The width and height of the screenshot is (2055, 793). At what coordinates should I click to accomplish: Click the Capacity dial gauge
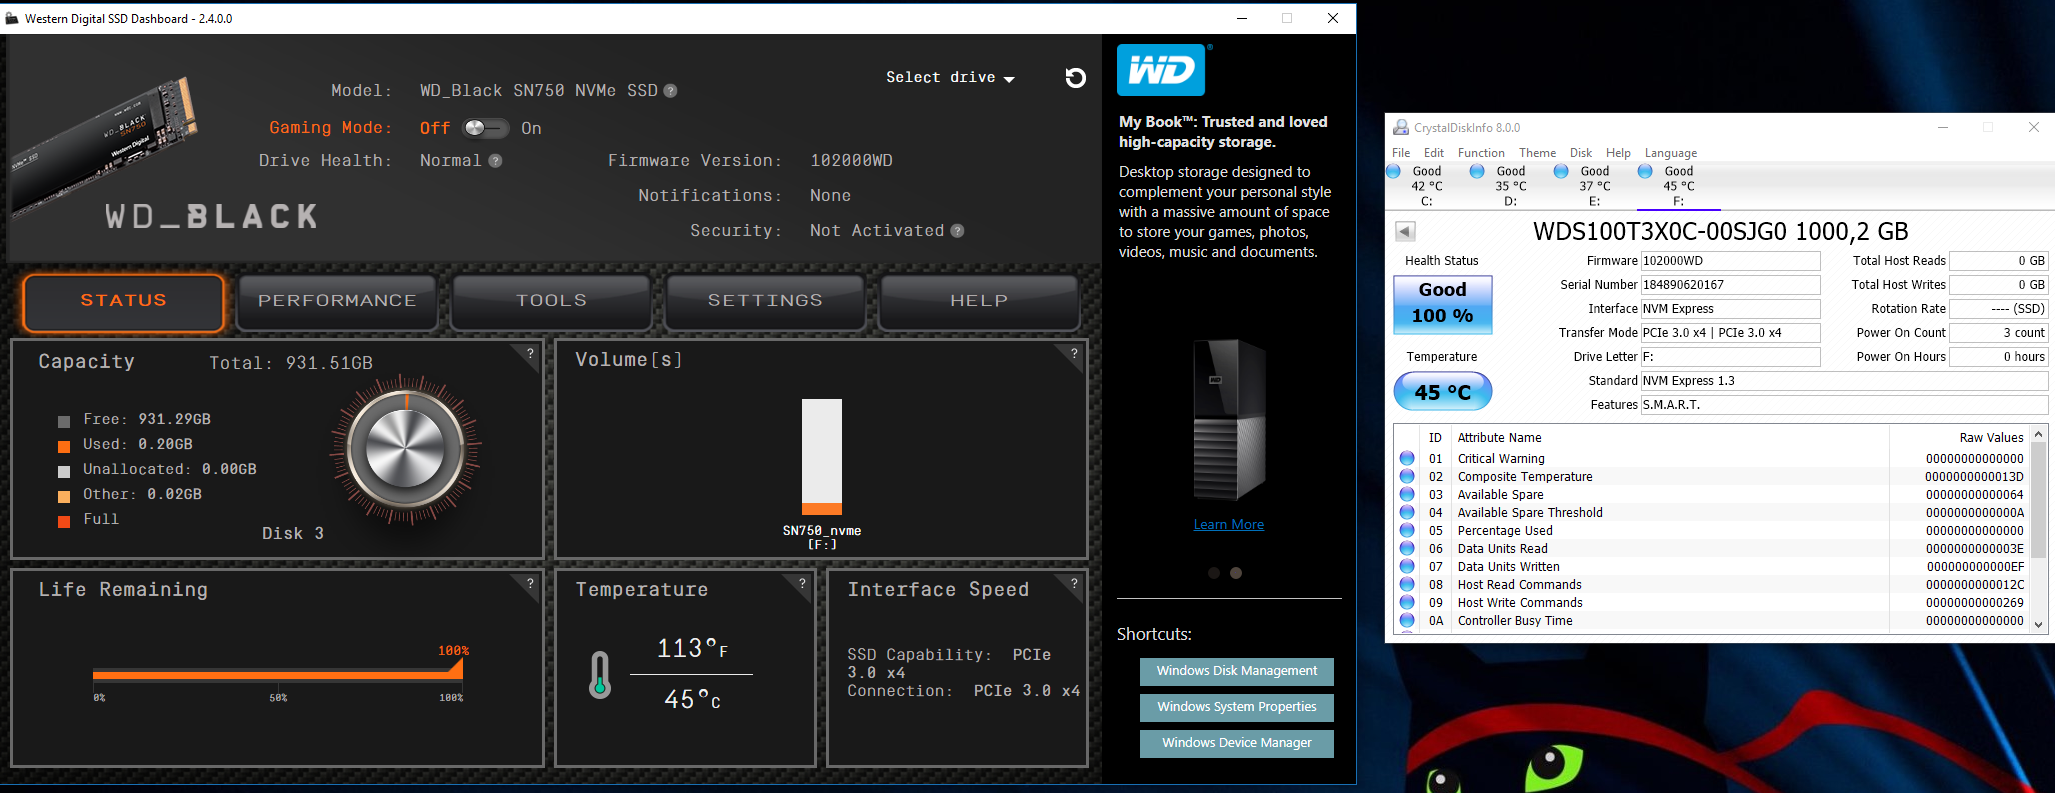(x=406, y=448)
